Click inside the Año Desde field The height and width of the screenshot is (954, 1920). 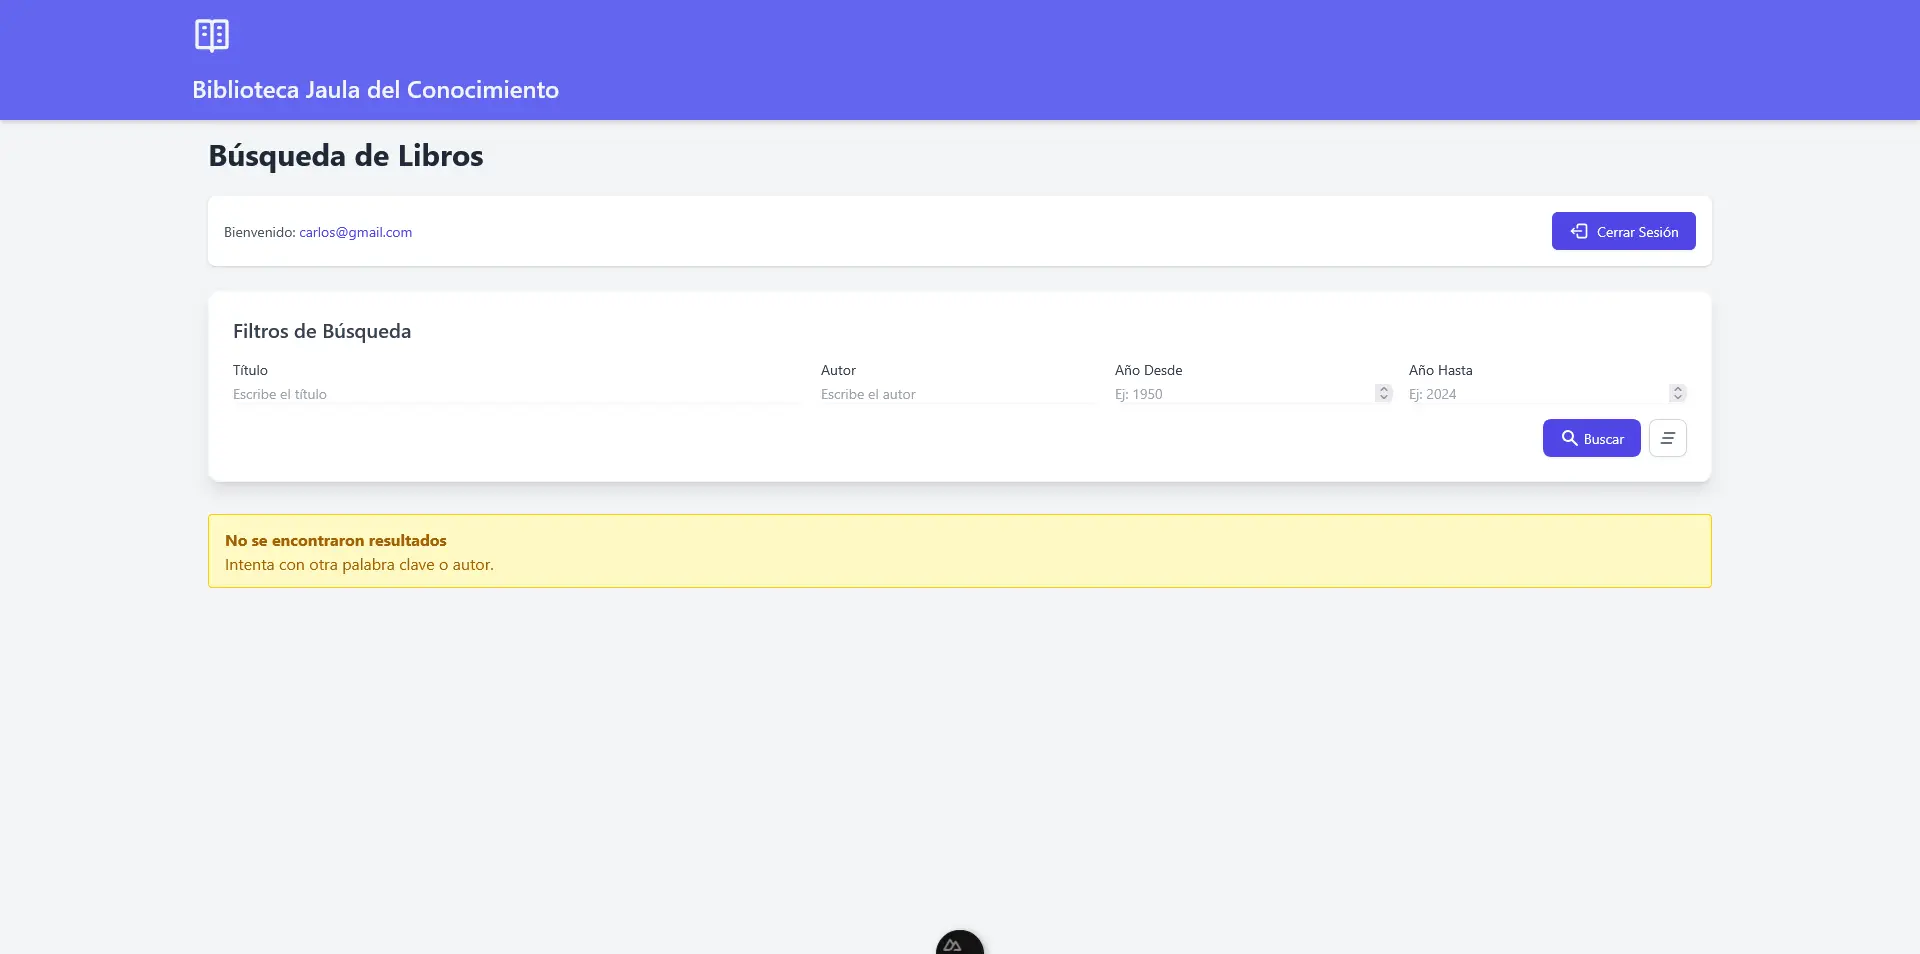point(1240,394)
